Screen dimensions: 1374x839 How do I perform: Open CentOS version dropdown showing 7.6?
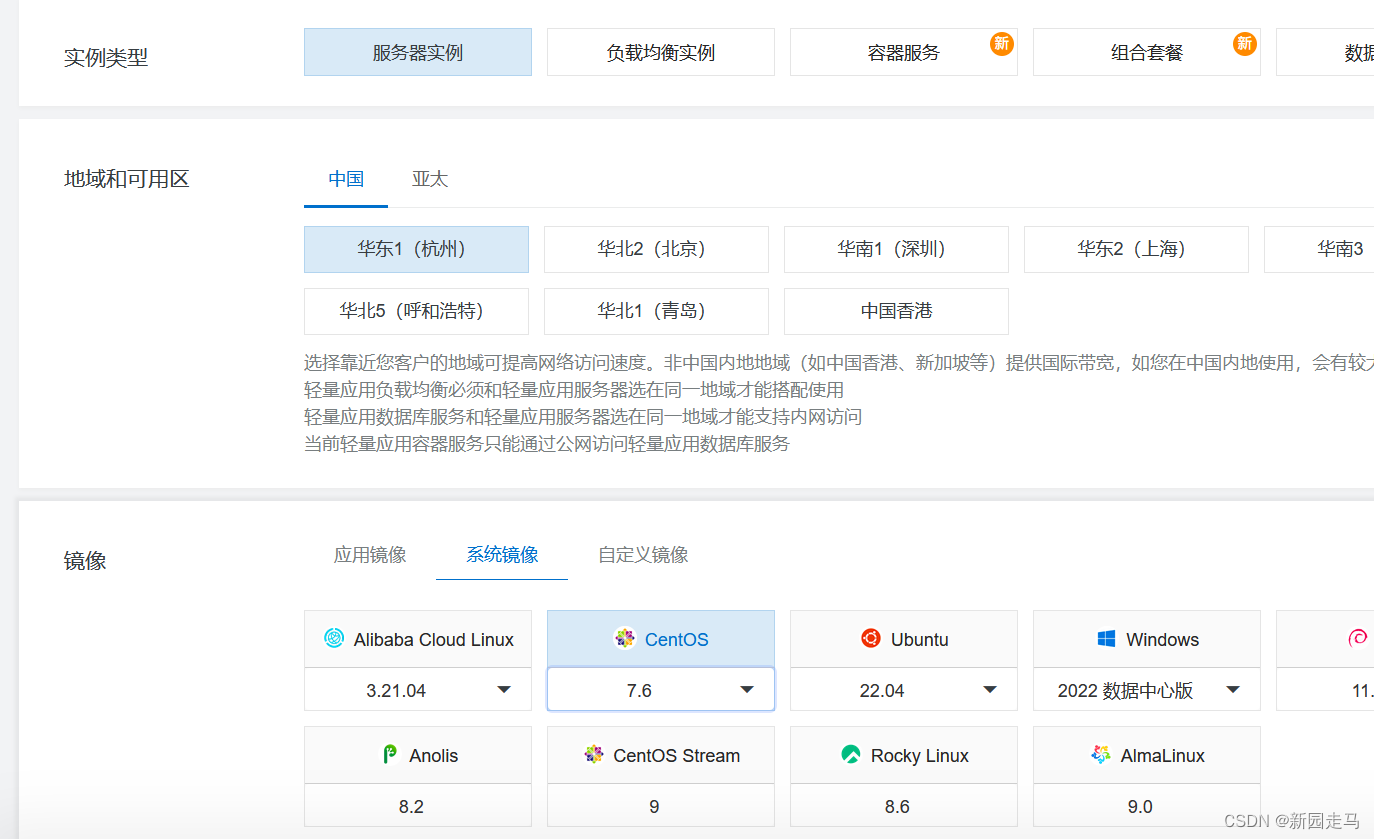pyautogui.click(x=661, y=690)
